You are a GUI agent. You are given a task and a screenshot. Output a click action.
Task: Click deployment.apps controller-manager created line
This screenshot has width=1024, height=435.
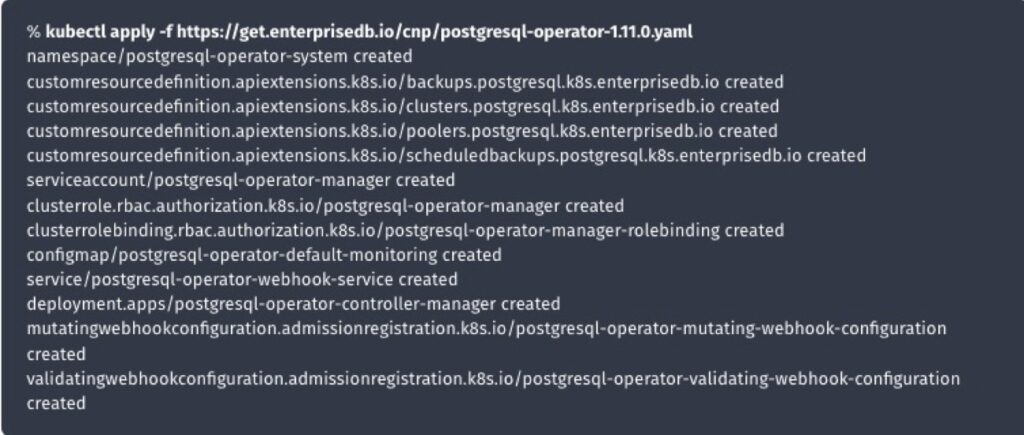pos(293,304)
